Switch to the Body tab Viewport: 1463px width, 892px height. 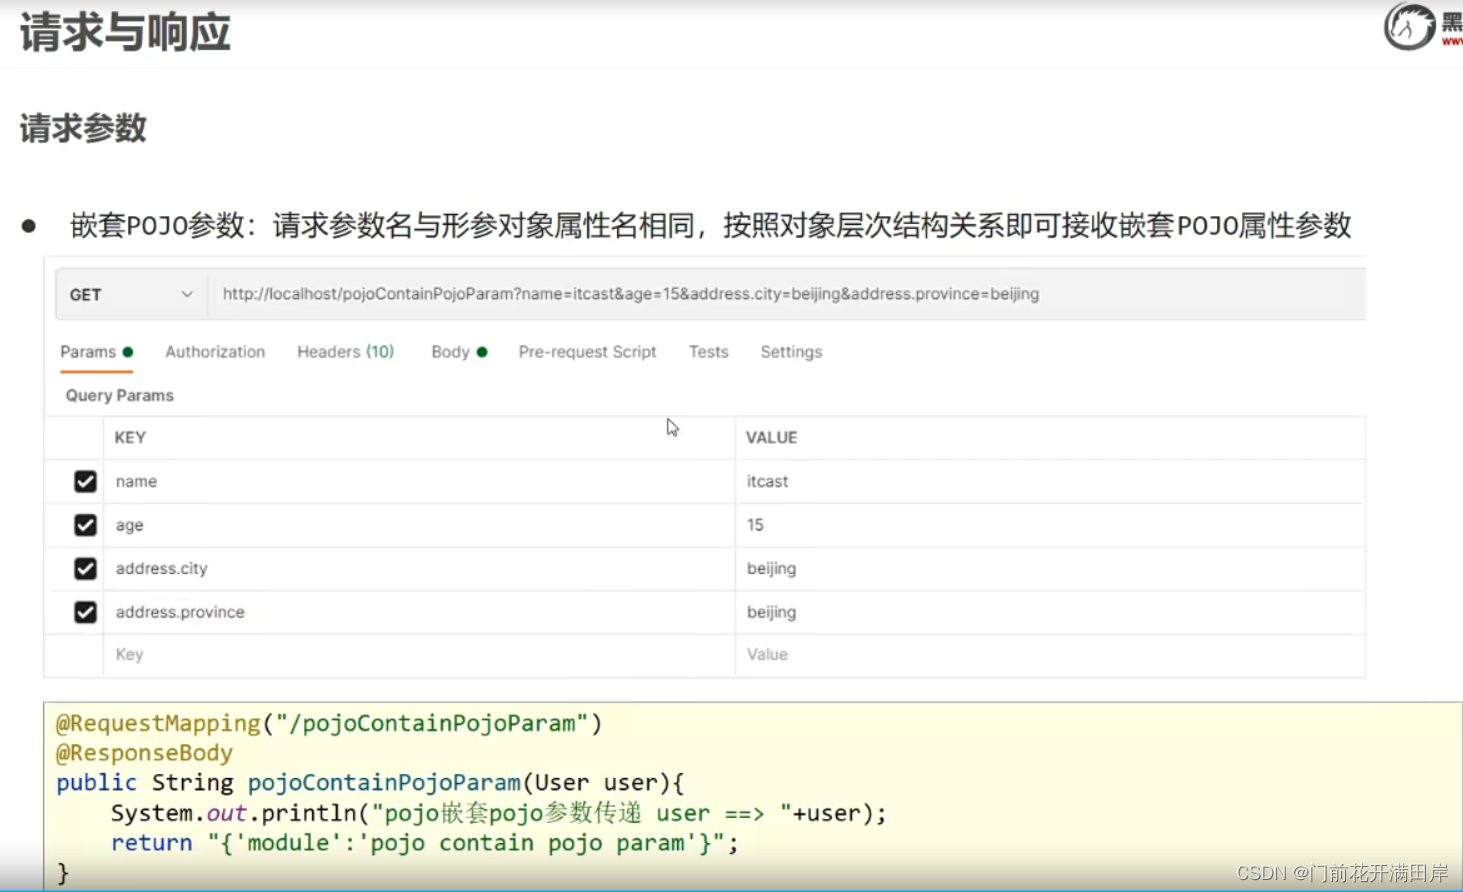(459, 352)
